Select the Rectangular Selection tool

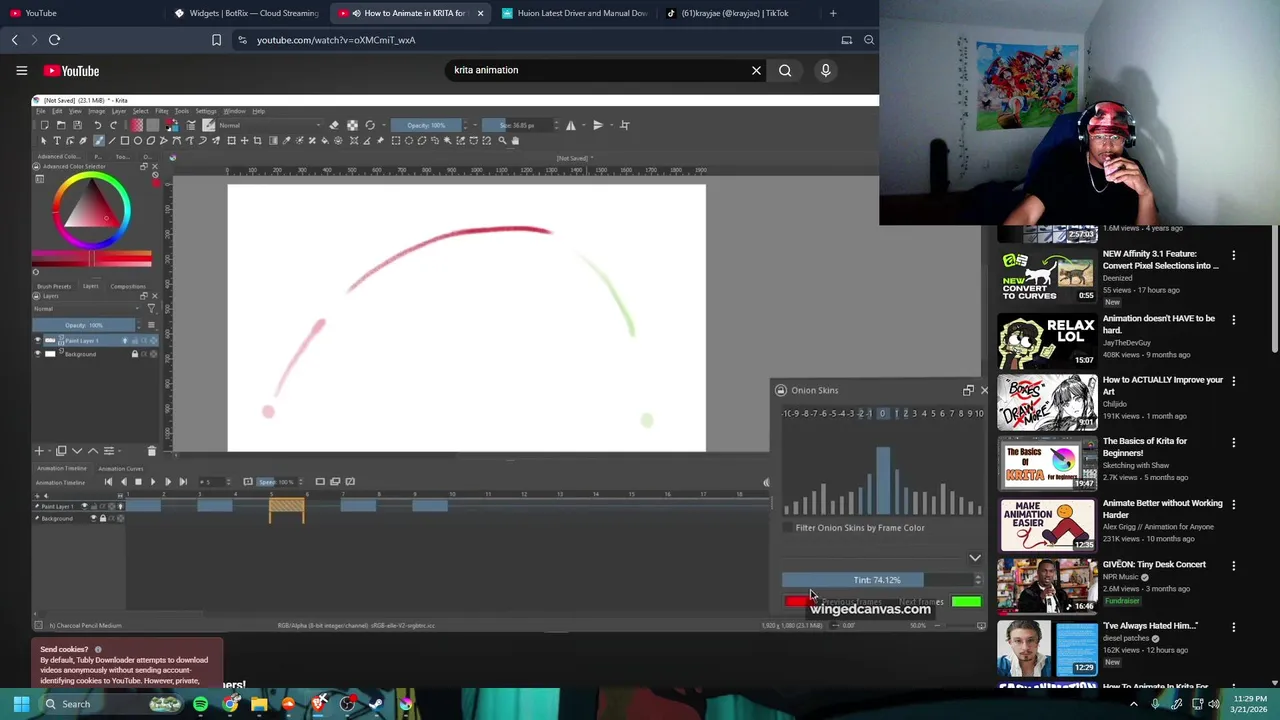coord(396,141)
